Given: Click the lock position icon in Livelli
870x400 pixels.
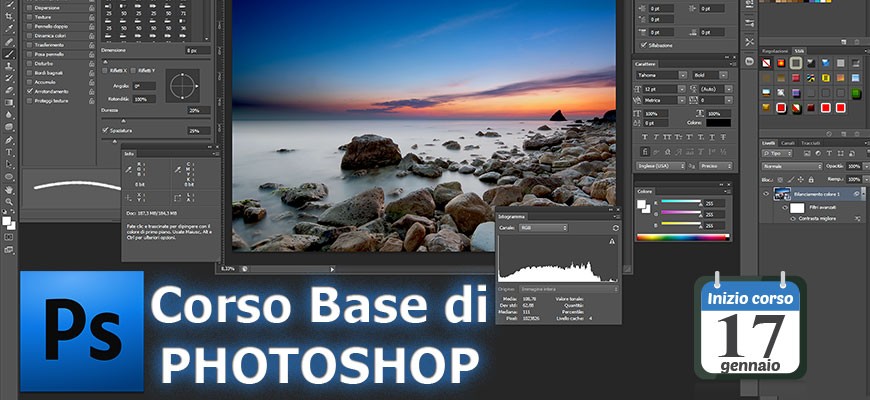Looking at the screenshot, I should click(x=801, y=180).
